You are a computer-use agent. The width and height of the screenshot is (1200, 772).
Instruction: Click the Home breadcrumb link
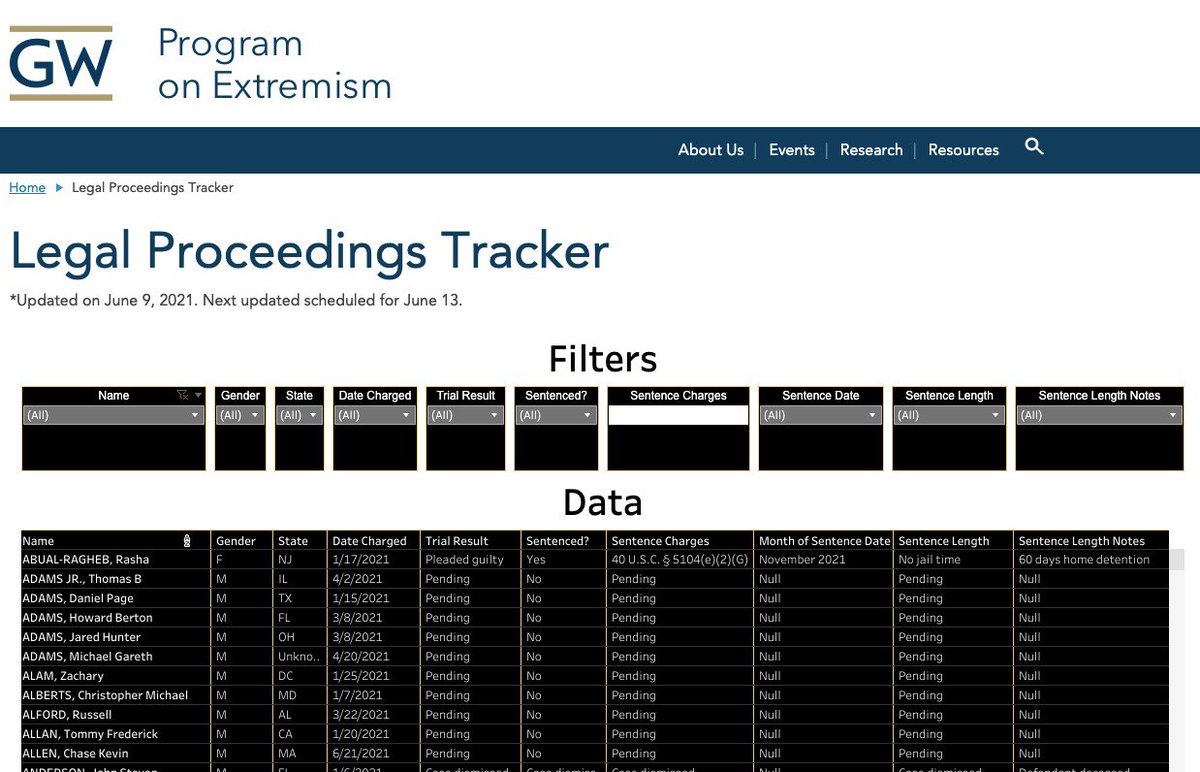(27, 187)
